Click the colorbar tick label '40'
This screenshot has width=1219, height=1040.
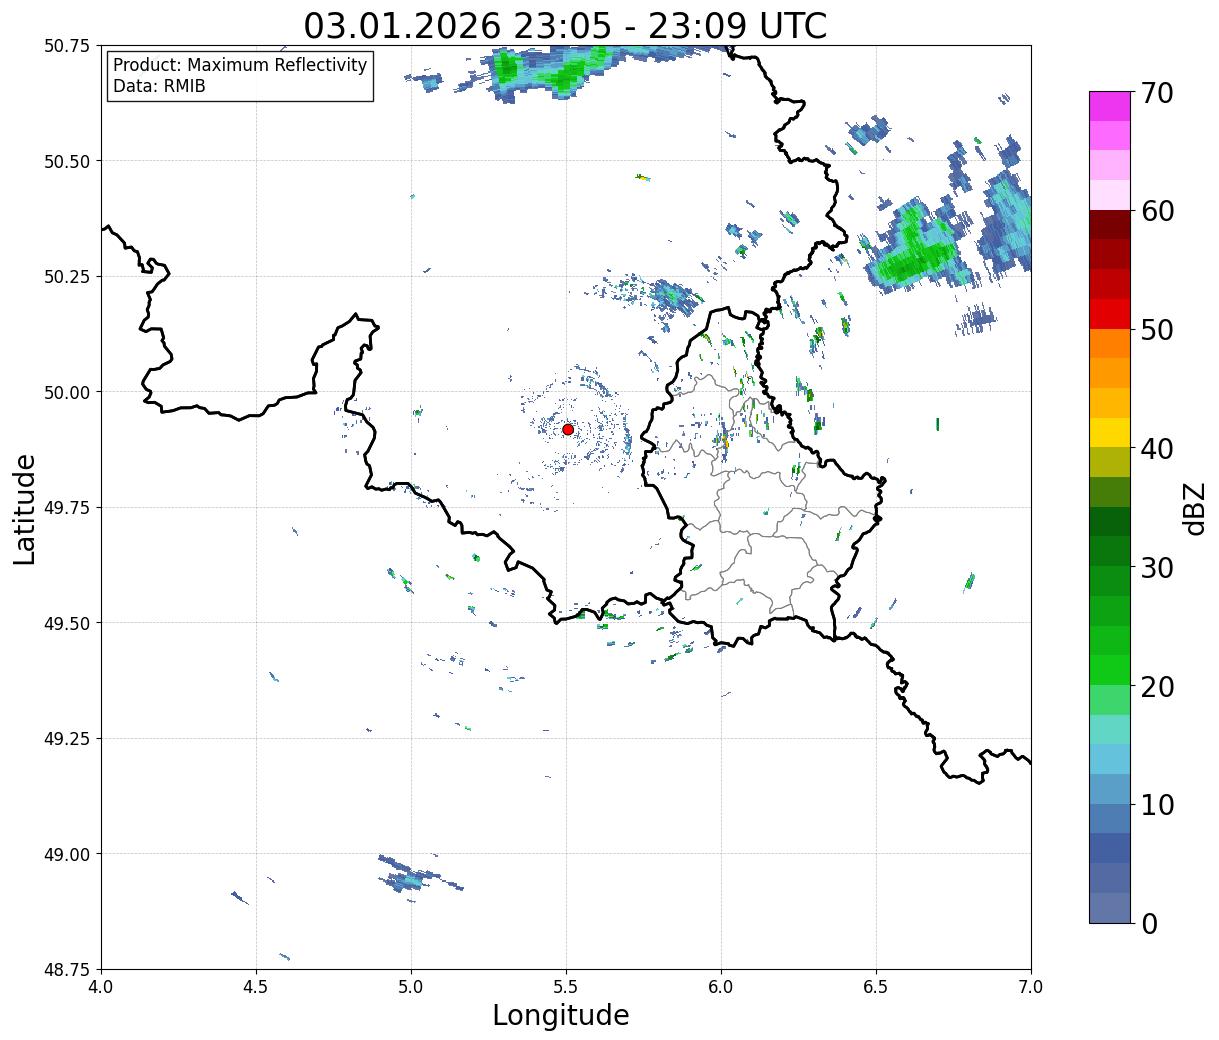coord(1157,448)
